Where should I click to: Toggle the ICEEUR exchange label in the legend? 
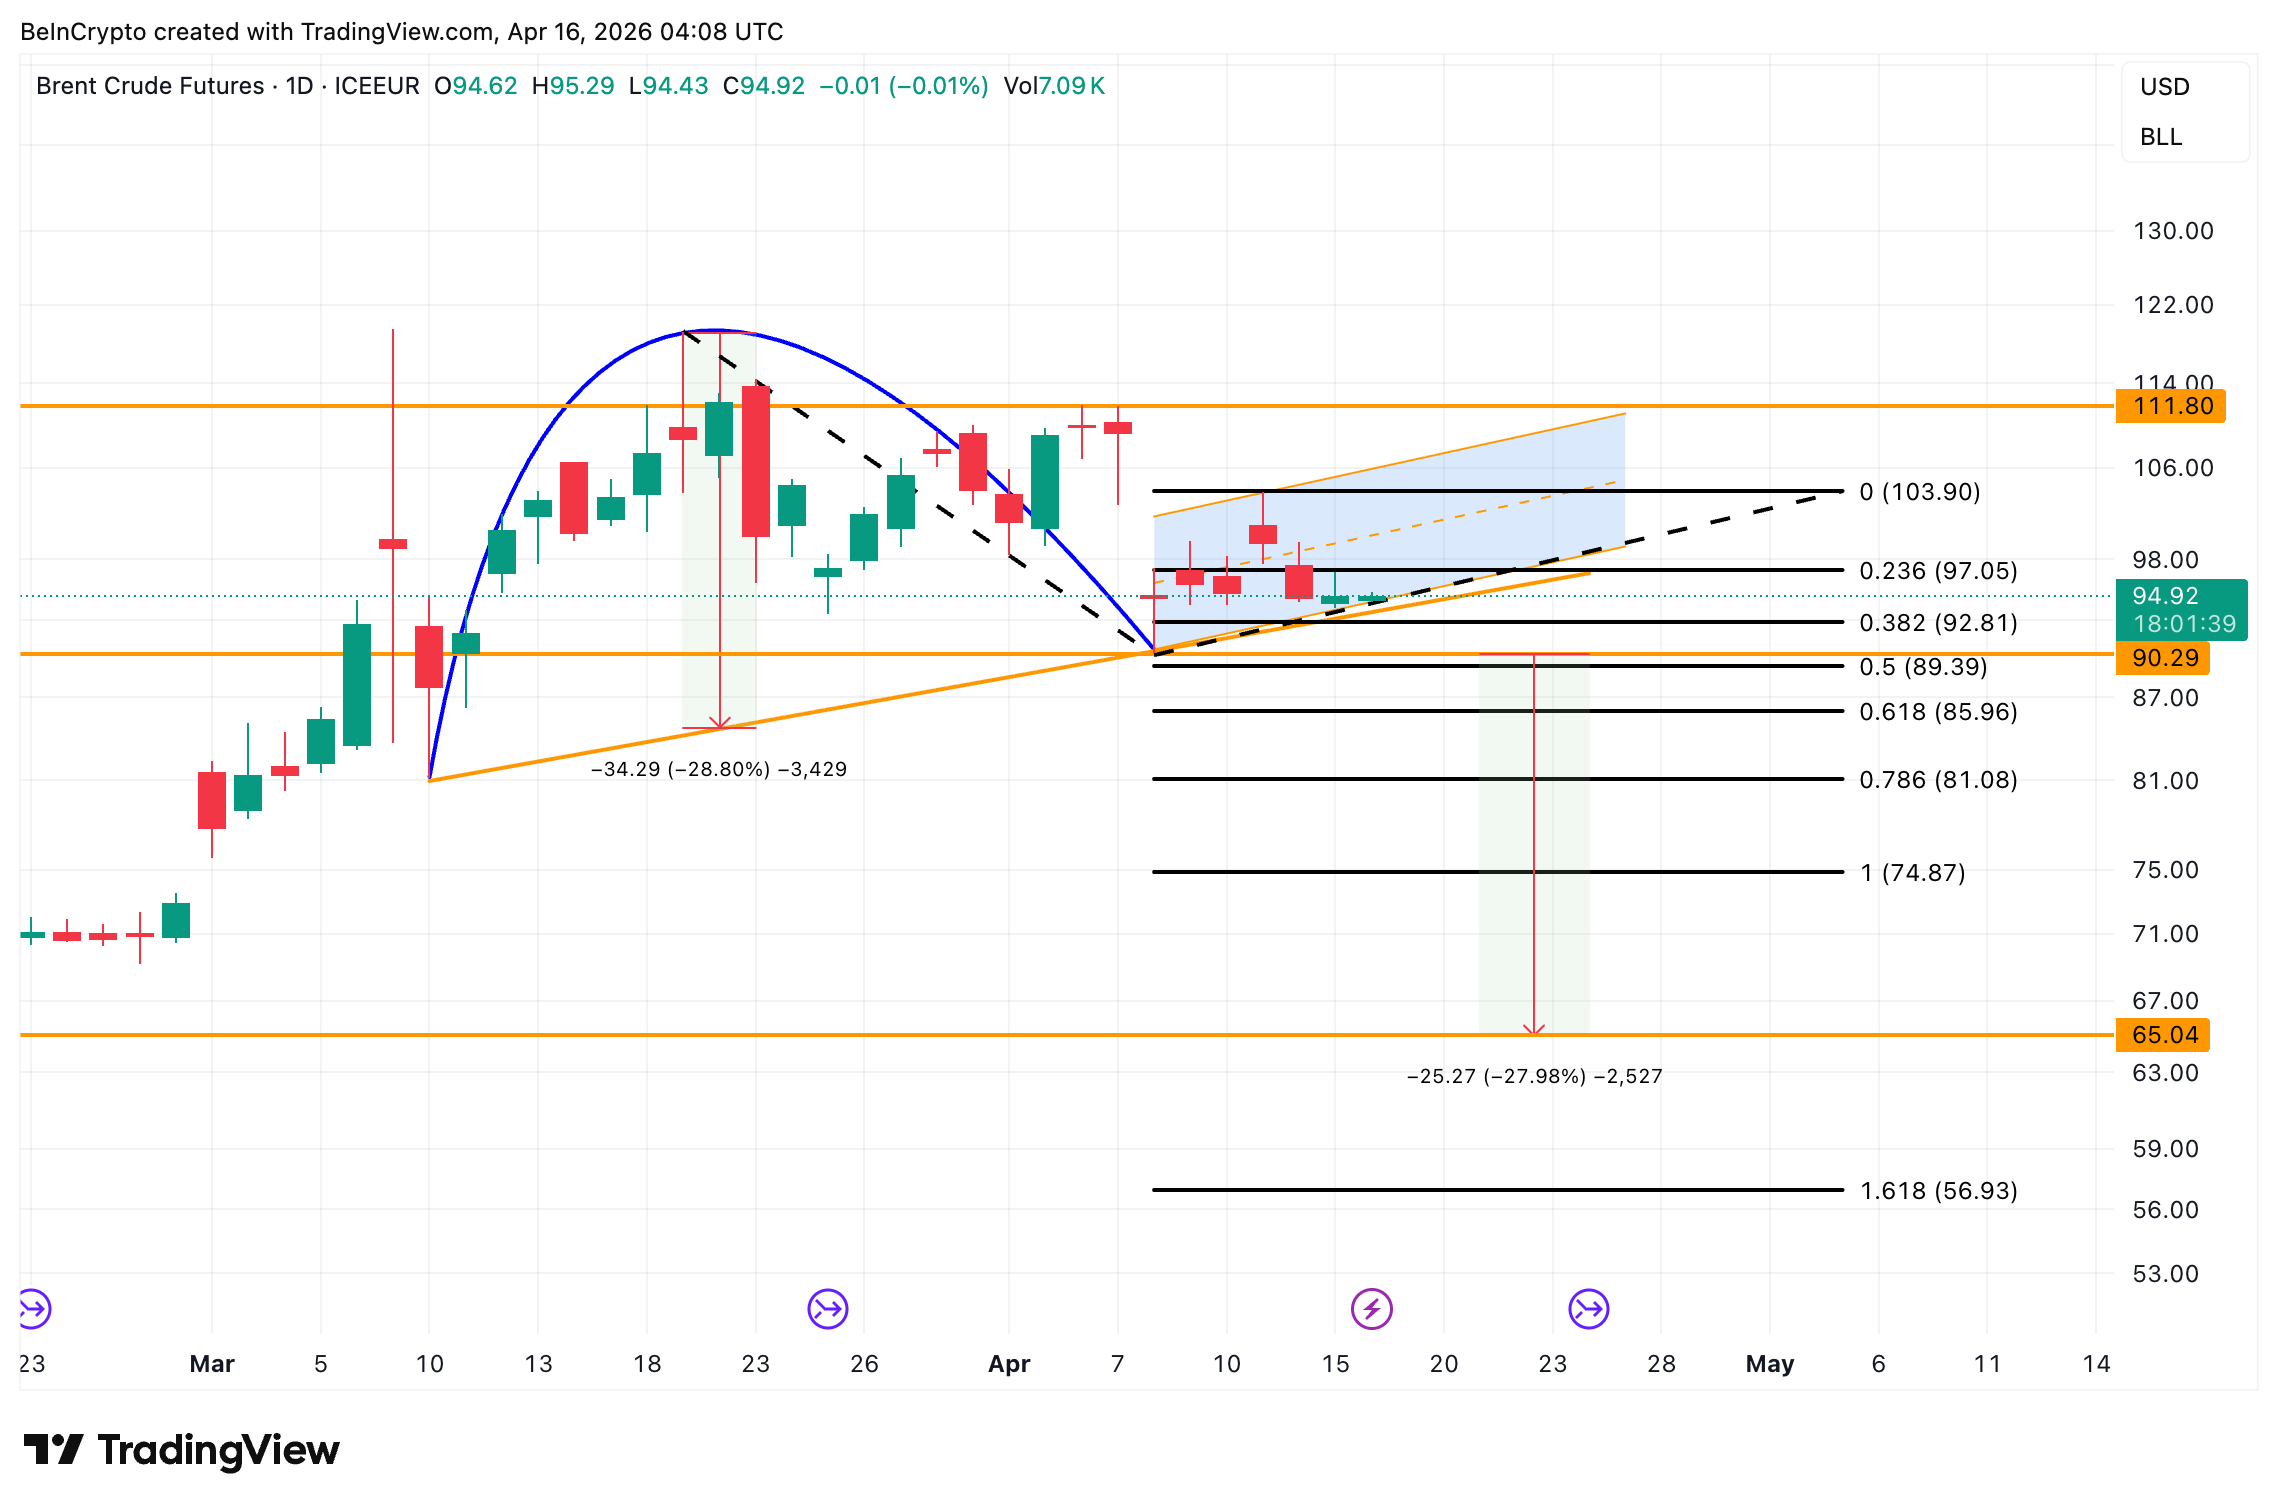[x=377, y=86]
